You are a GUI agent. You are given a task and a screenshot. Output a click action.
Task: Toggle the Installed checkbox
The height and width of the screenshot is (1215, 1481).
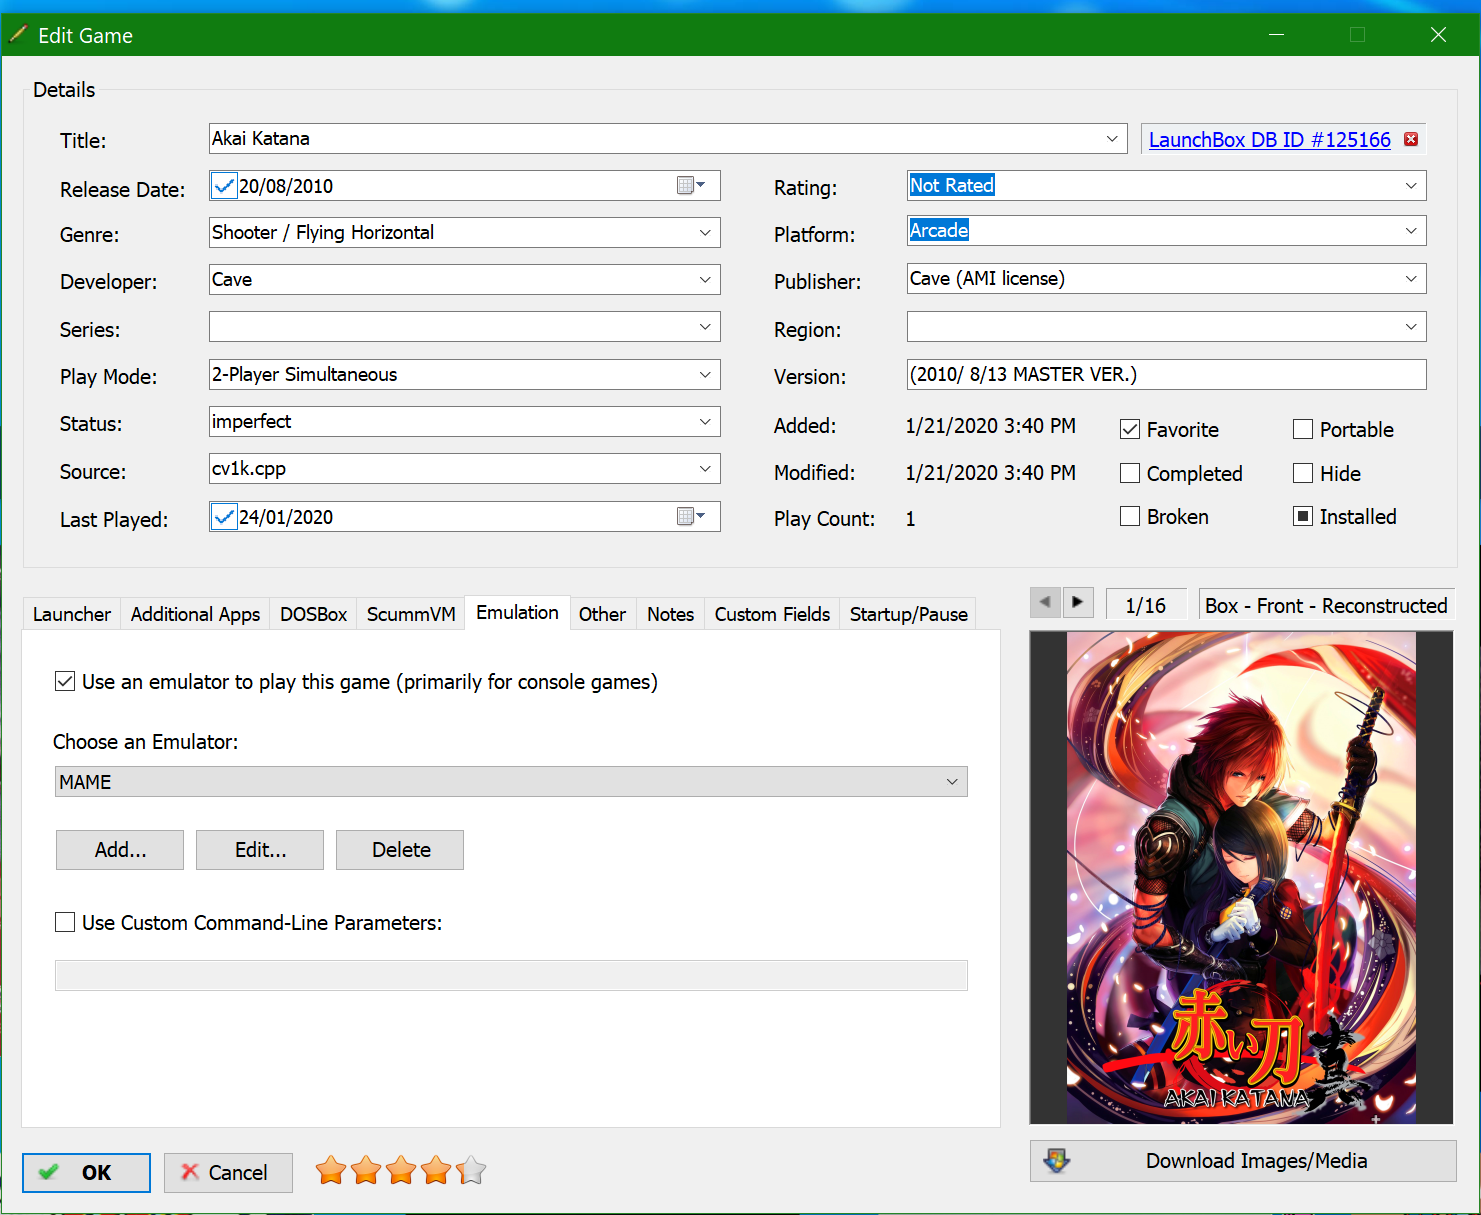[1303, 516]
